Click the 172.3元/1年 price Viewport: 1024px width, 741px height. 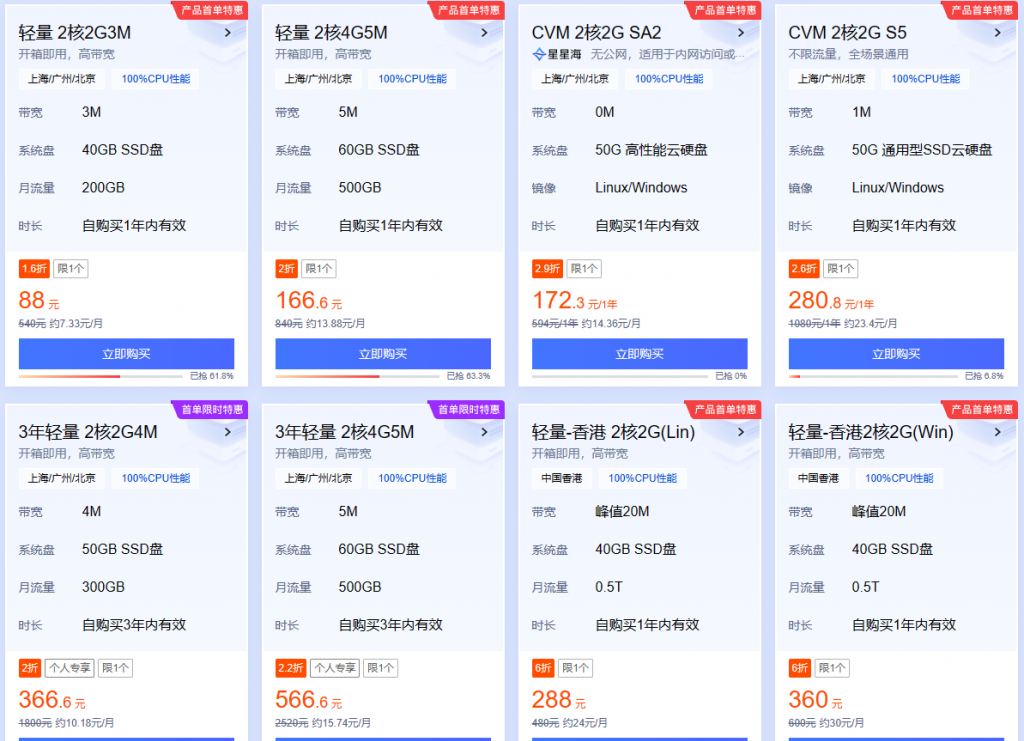pos(575,301)
